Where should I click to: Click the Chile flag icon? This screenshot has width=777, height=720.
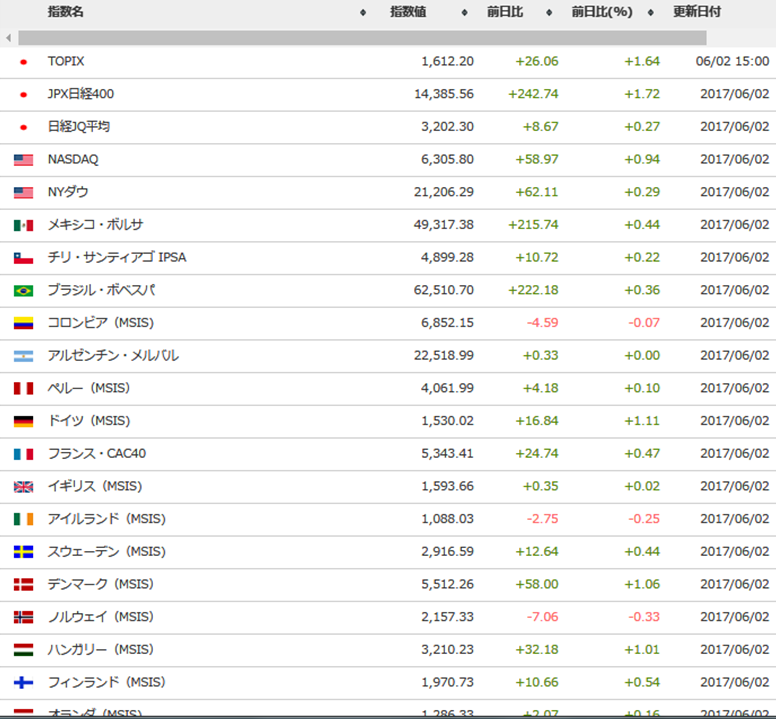23,258
